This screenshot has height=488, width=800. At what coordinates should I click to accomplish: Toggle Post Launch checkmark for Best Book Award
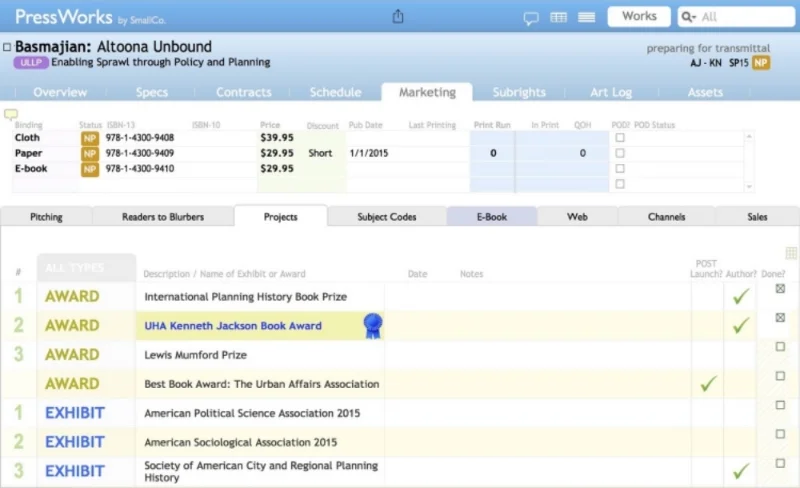click(708, 384)
